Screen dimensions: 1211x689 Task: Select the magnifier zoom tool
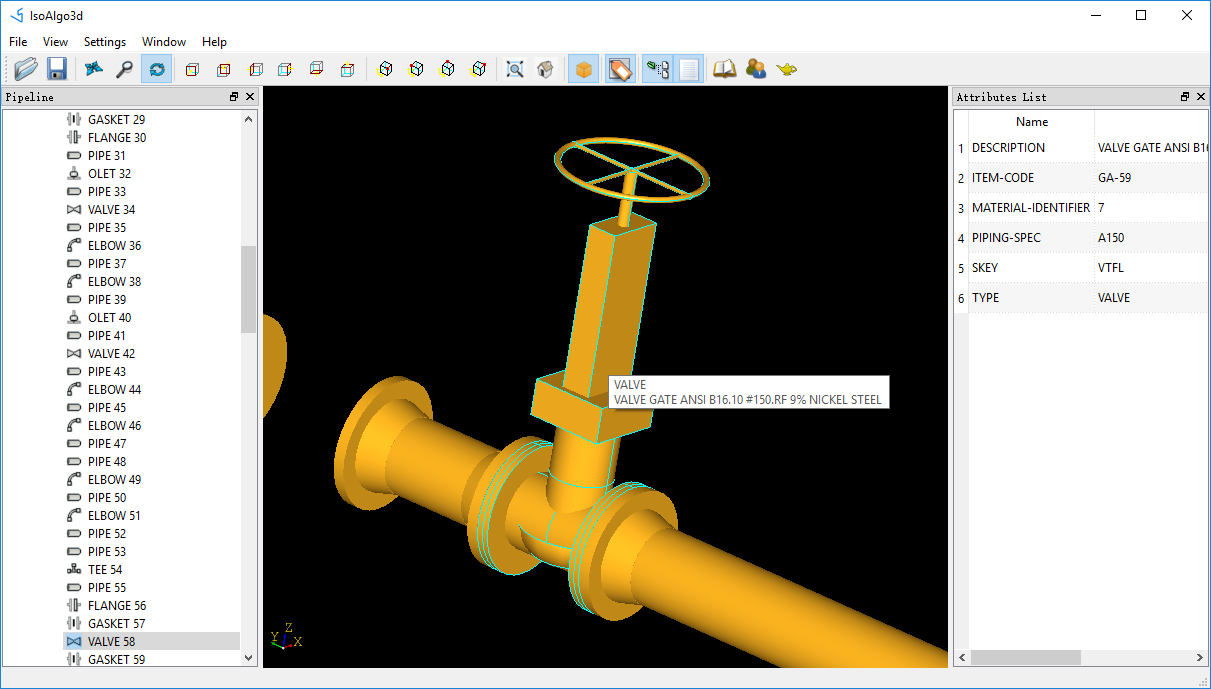click(124, 69)
